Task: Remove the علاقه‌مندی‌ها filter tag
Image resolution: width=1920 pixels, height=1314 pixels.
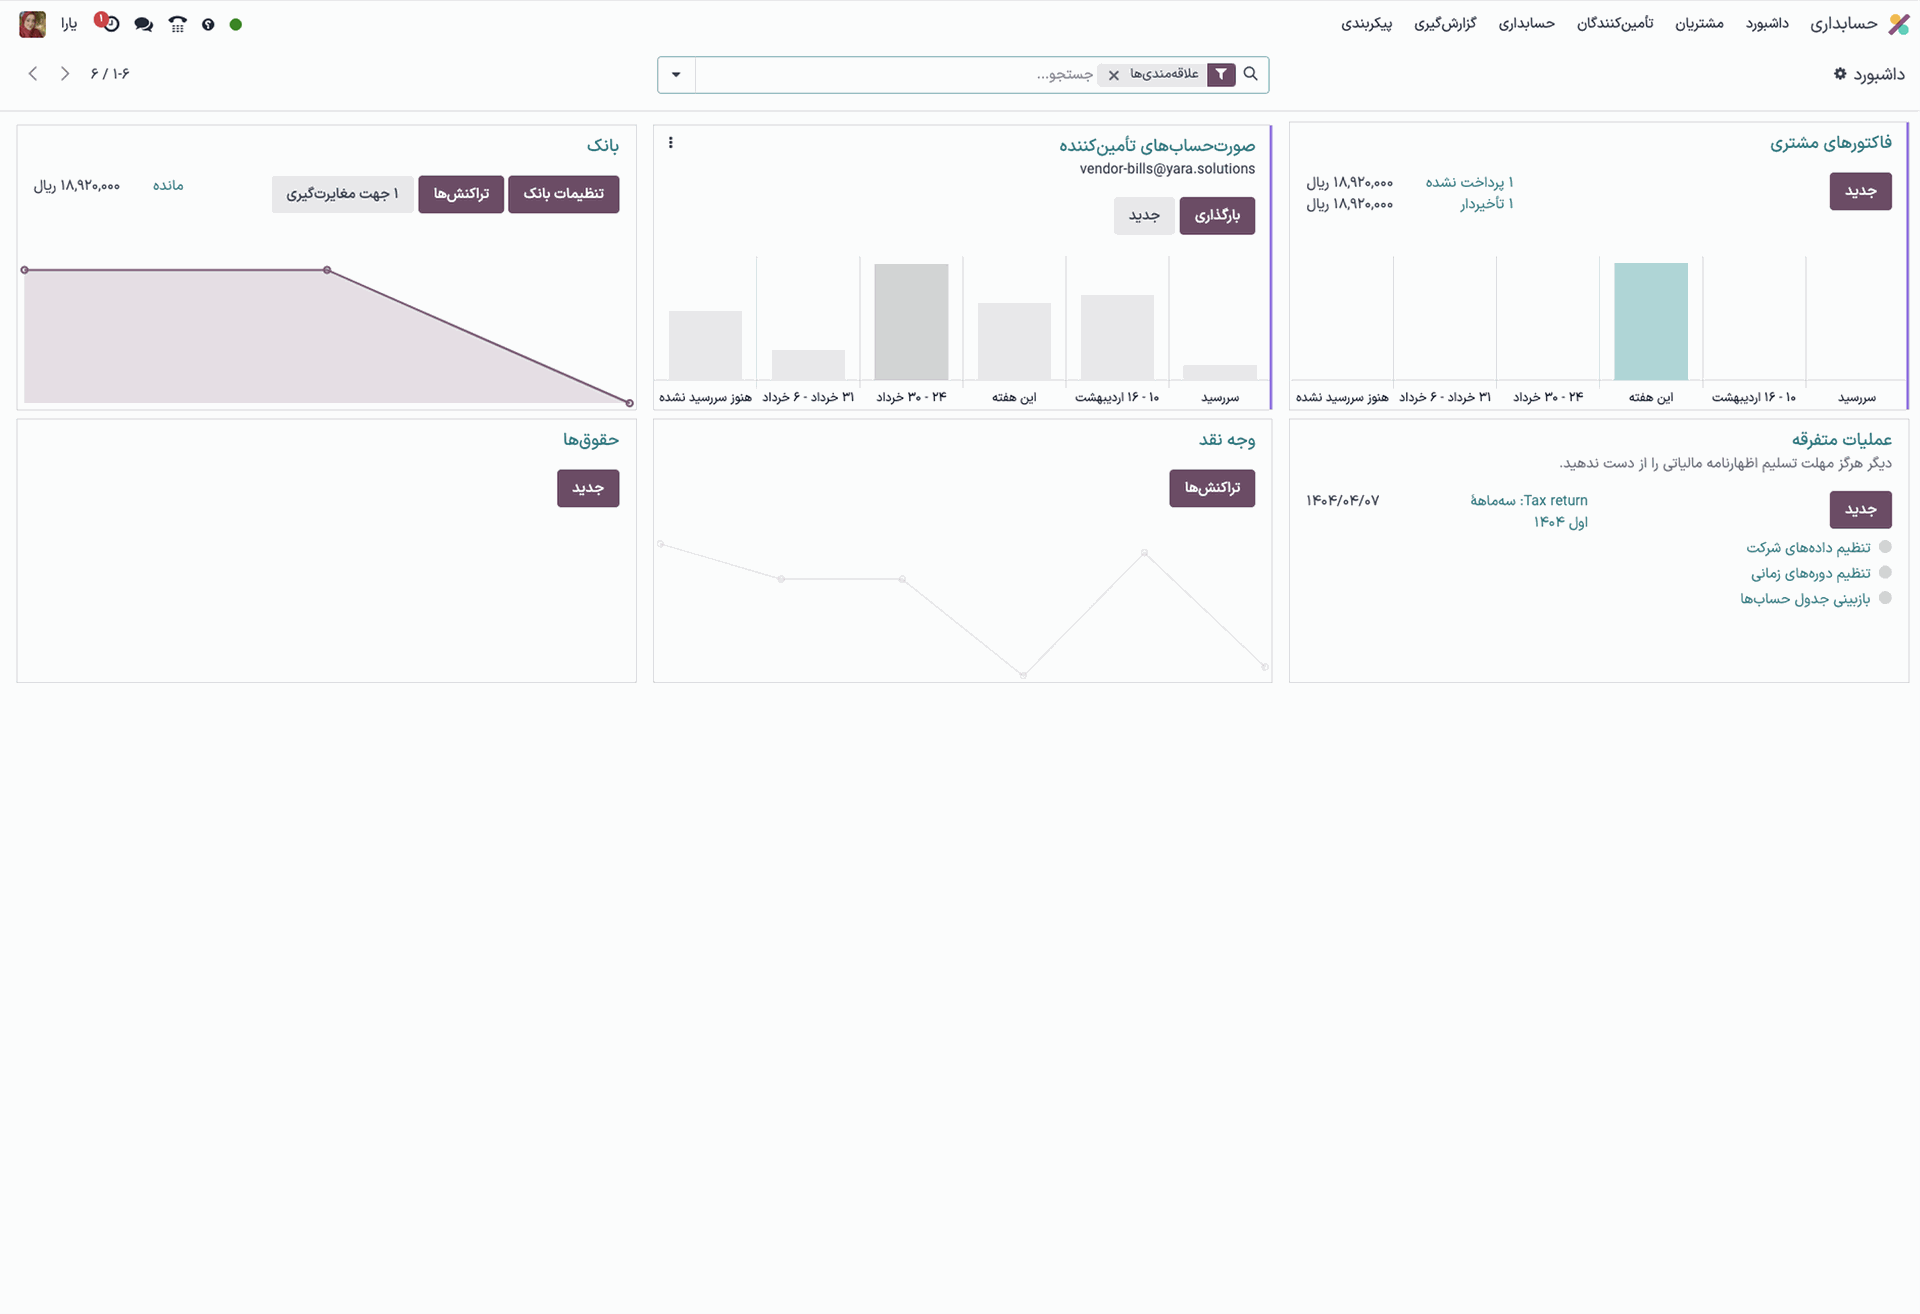Action: (x=1114, y=75)
